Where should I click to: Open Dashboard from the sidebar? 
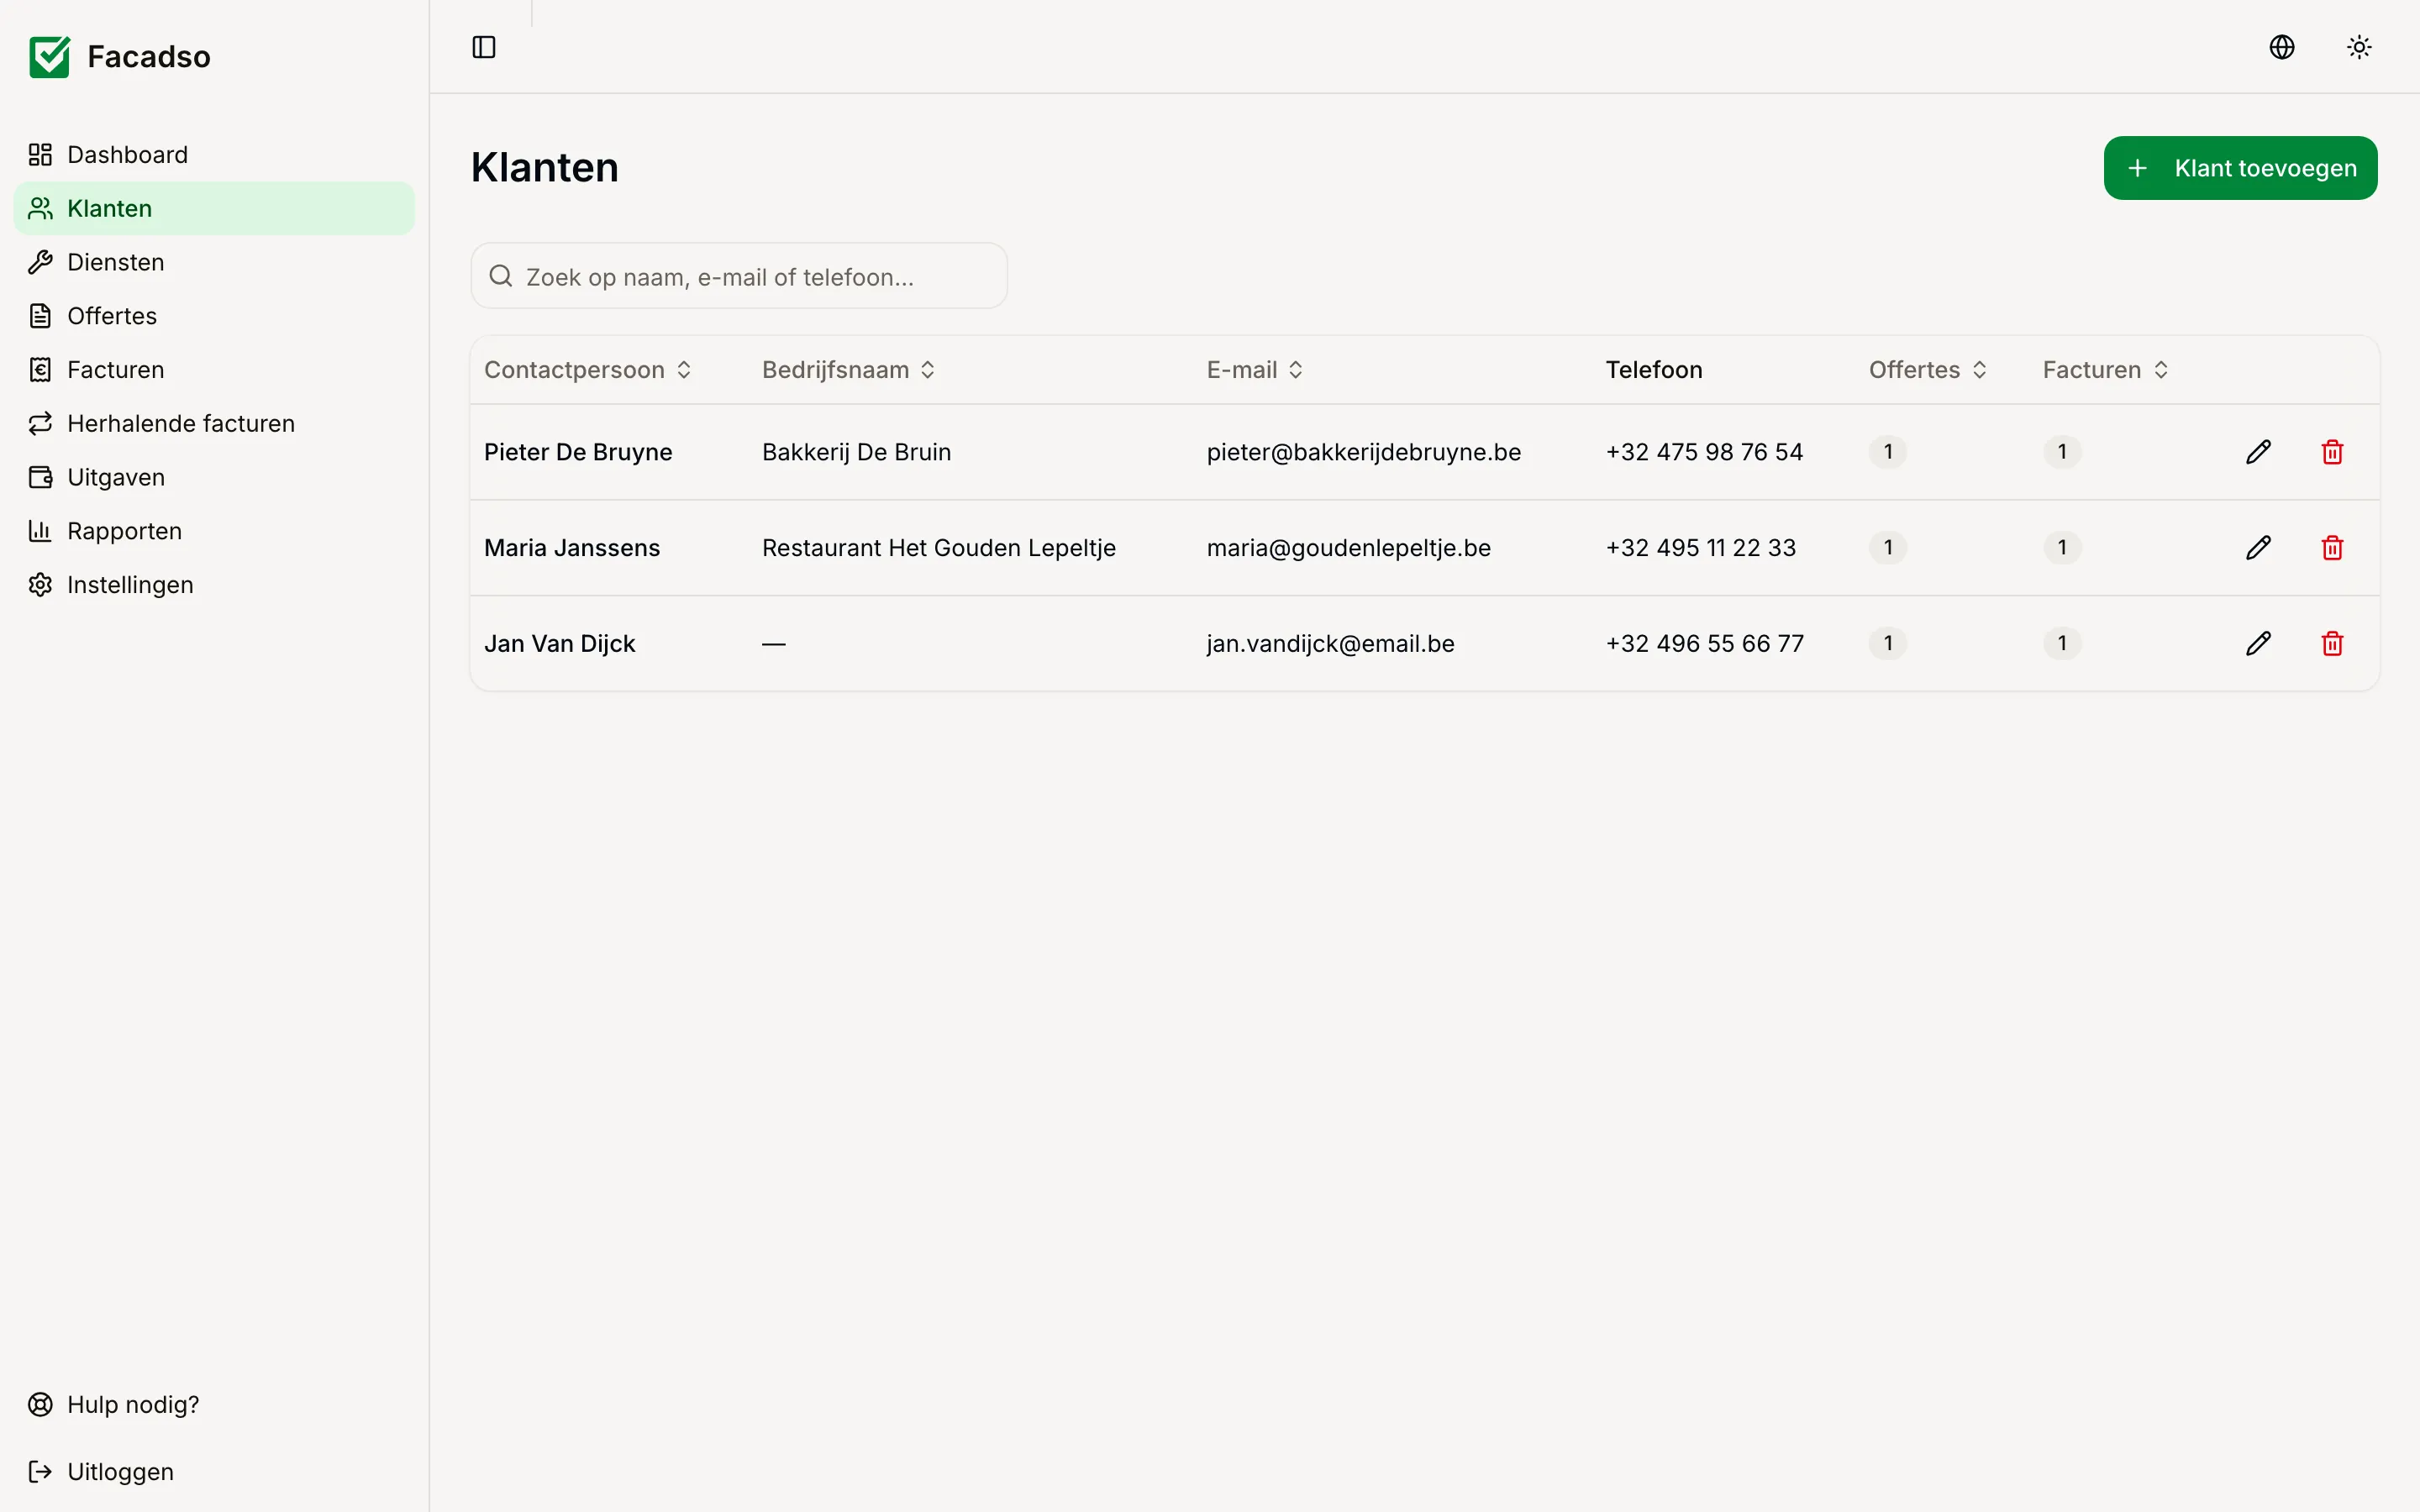pyautogui.click(x=214, y=155)
